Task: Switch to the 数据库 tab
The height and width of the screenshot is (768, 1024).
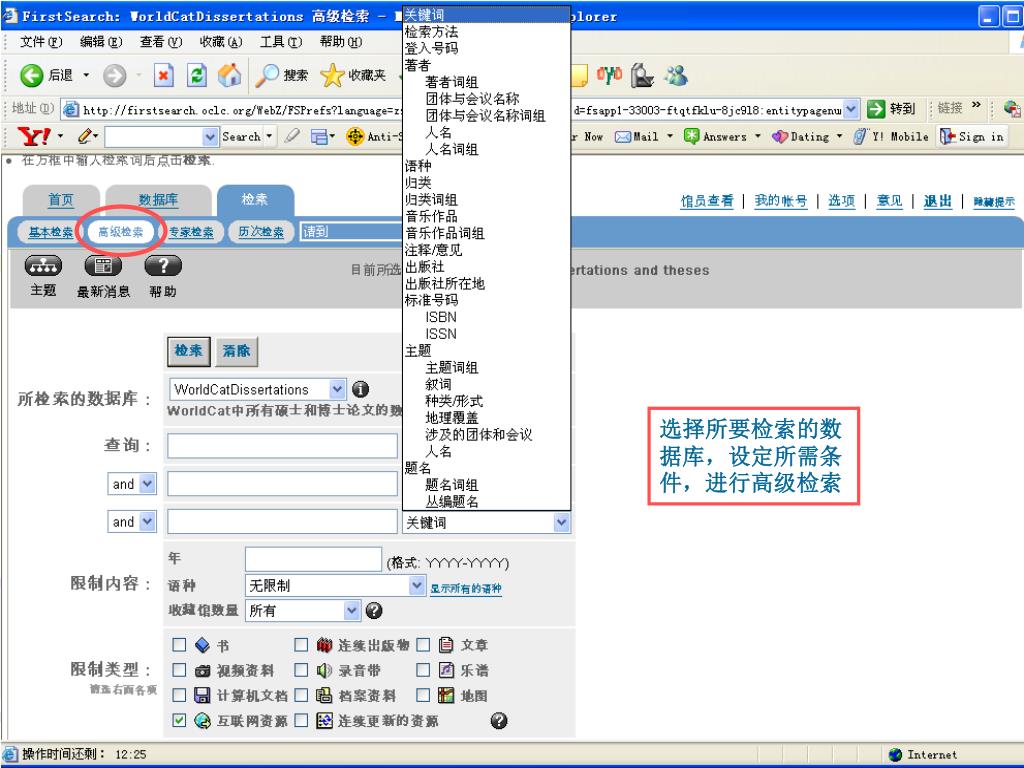Action: click(158, 200)
